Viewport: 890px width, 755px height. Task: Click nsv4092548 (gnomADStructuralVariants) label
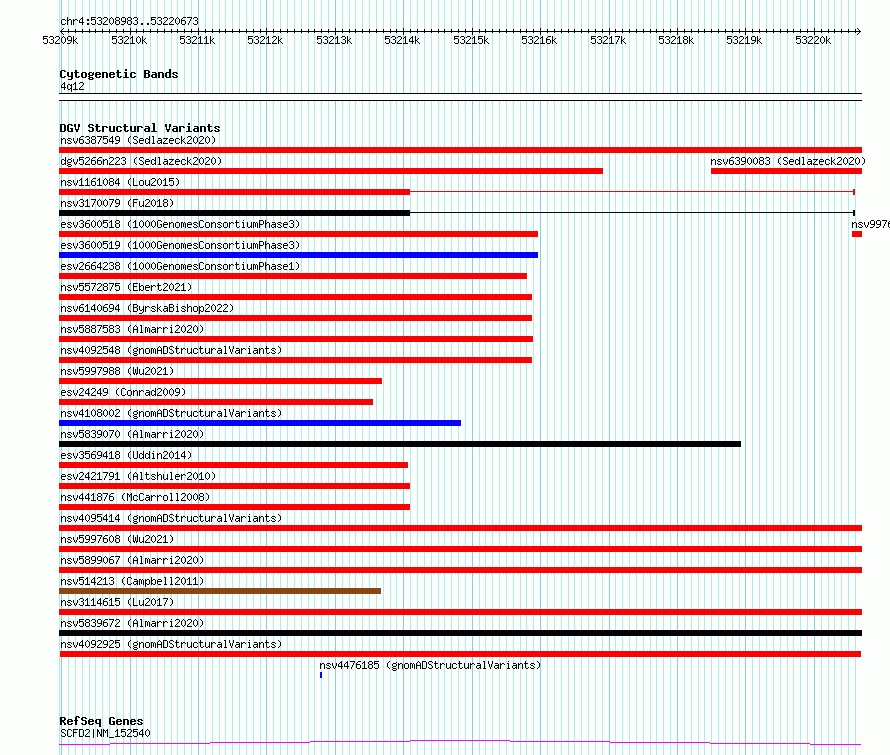coord(171,350)
